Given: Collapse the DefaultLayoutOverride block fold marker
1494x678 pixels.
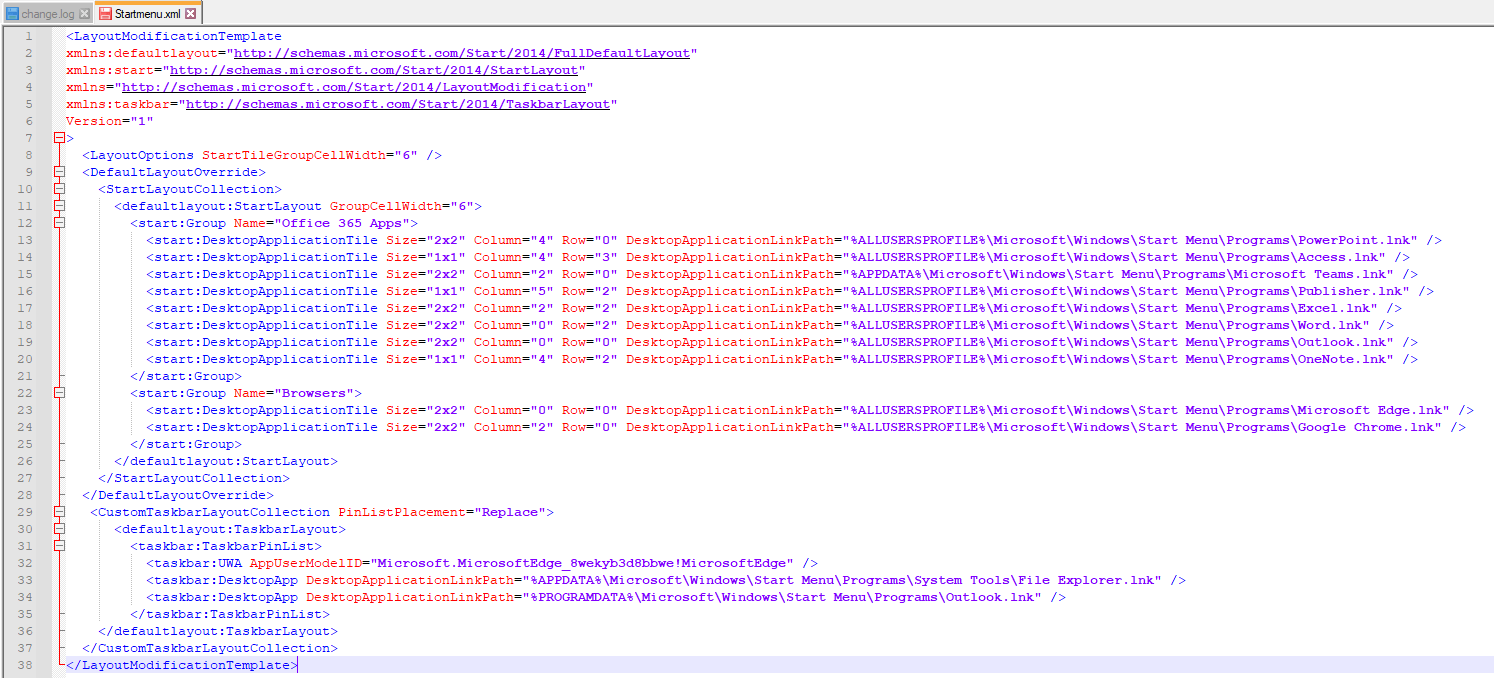Looking at the screenshot, I should [59, 172].
